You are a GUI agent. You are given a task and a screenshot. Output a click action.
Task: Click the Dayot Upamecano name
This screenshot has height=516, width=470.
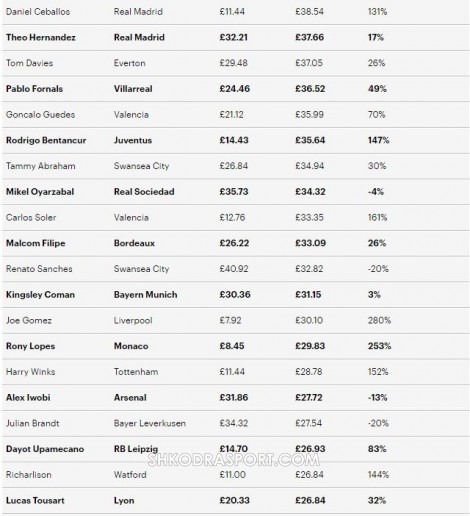(x=45, y=449)
